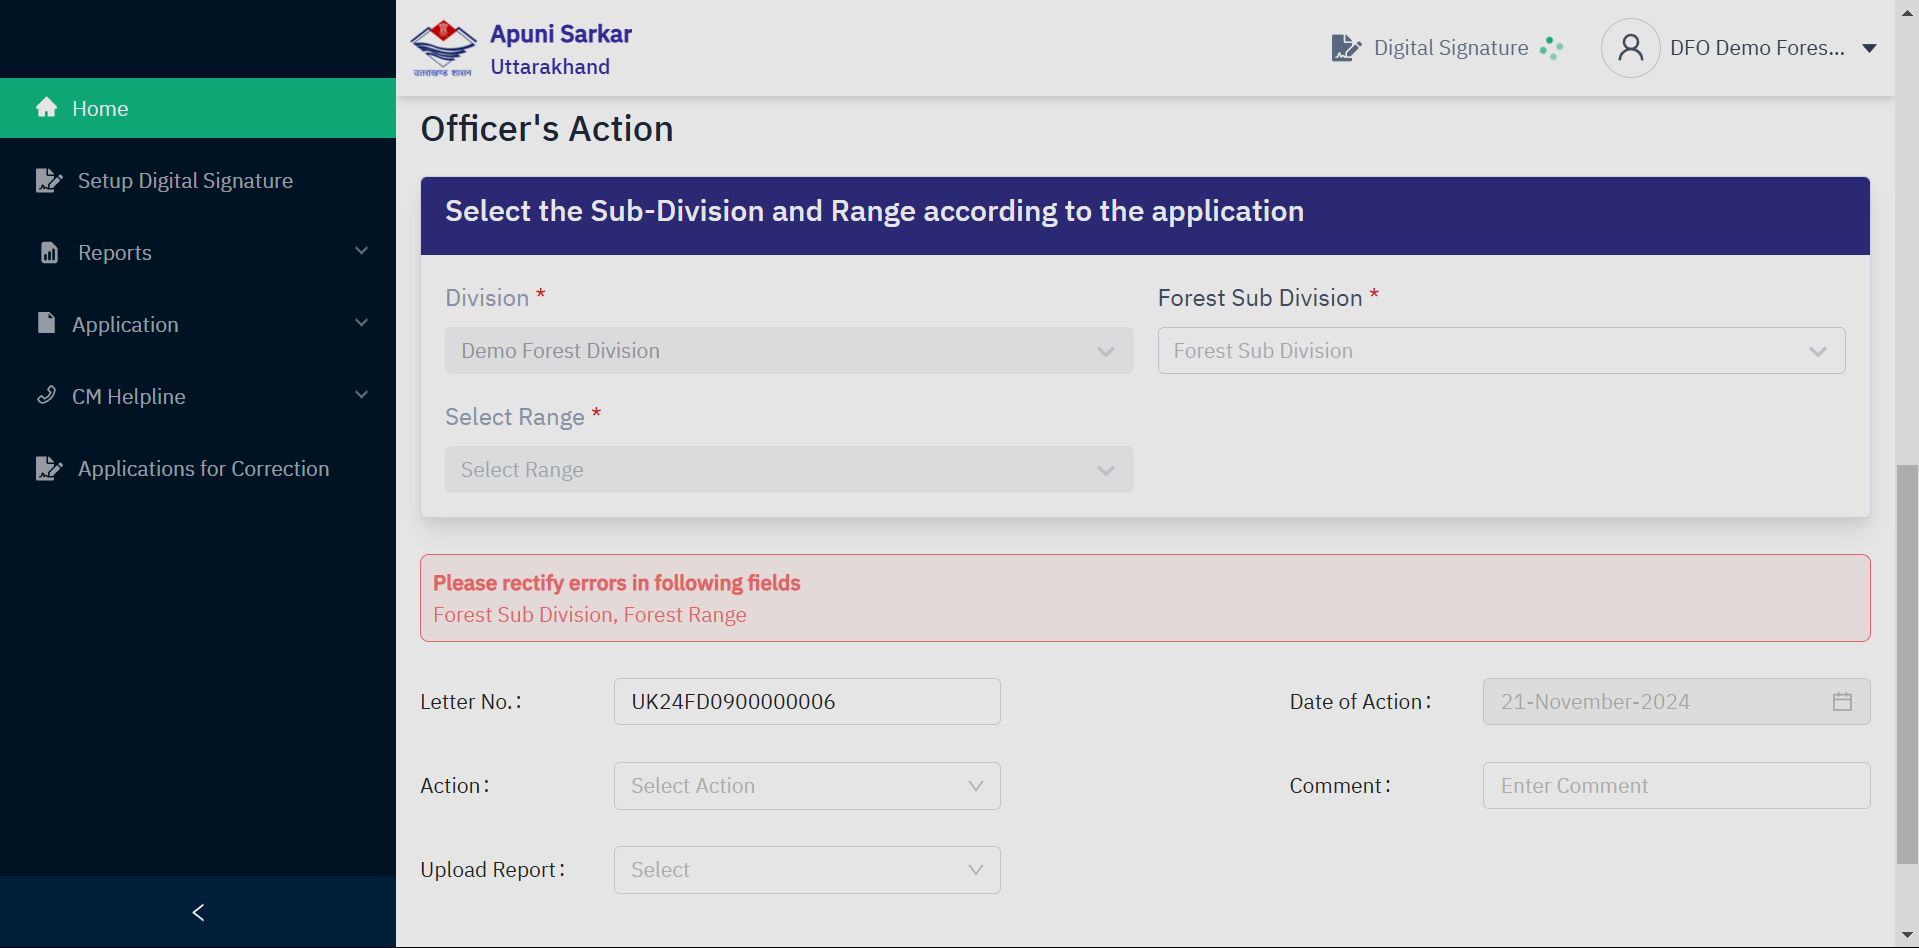Image resolution: width=1919 pixels, height=948 pixels.
Task: Expand the CM Helpline submenu
Action: coord(362,395)
